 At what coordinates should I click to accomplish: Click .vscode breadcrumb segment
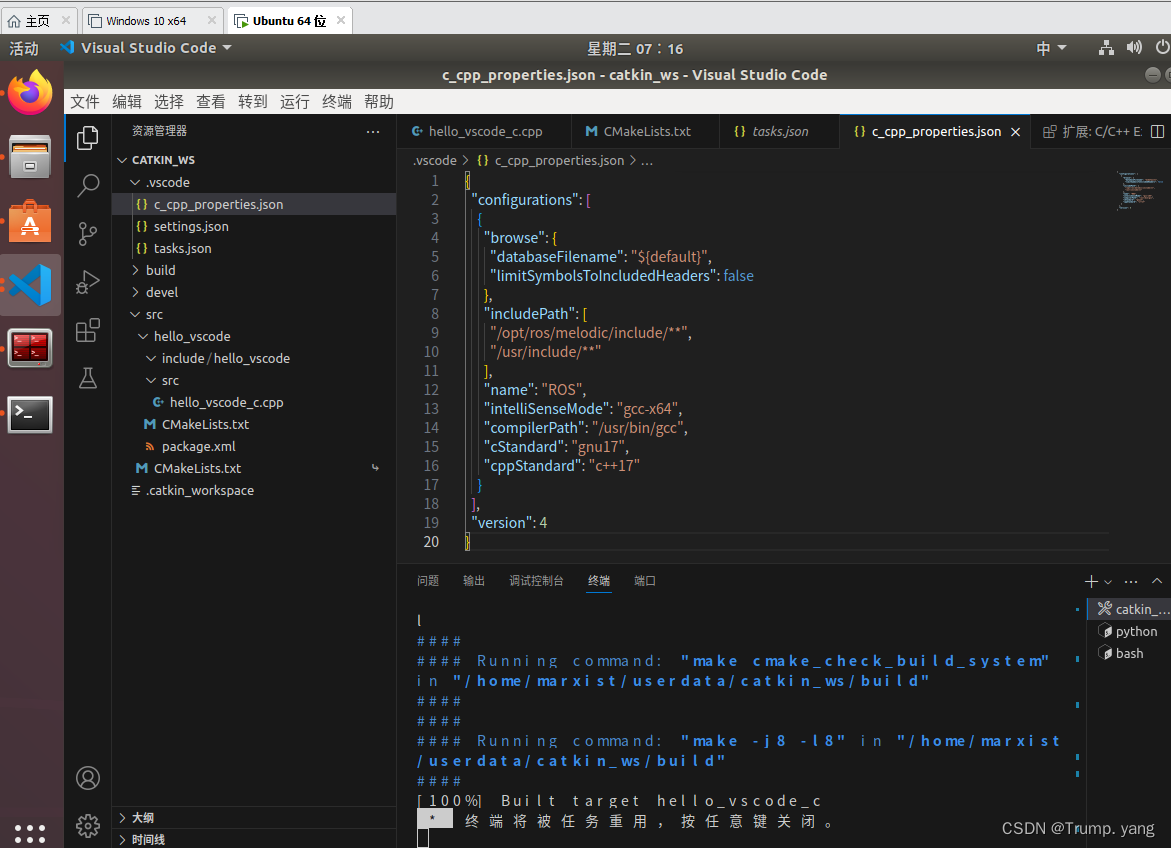(435, 161)
